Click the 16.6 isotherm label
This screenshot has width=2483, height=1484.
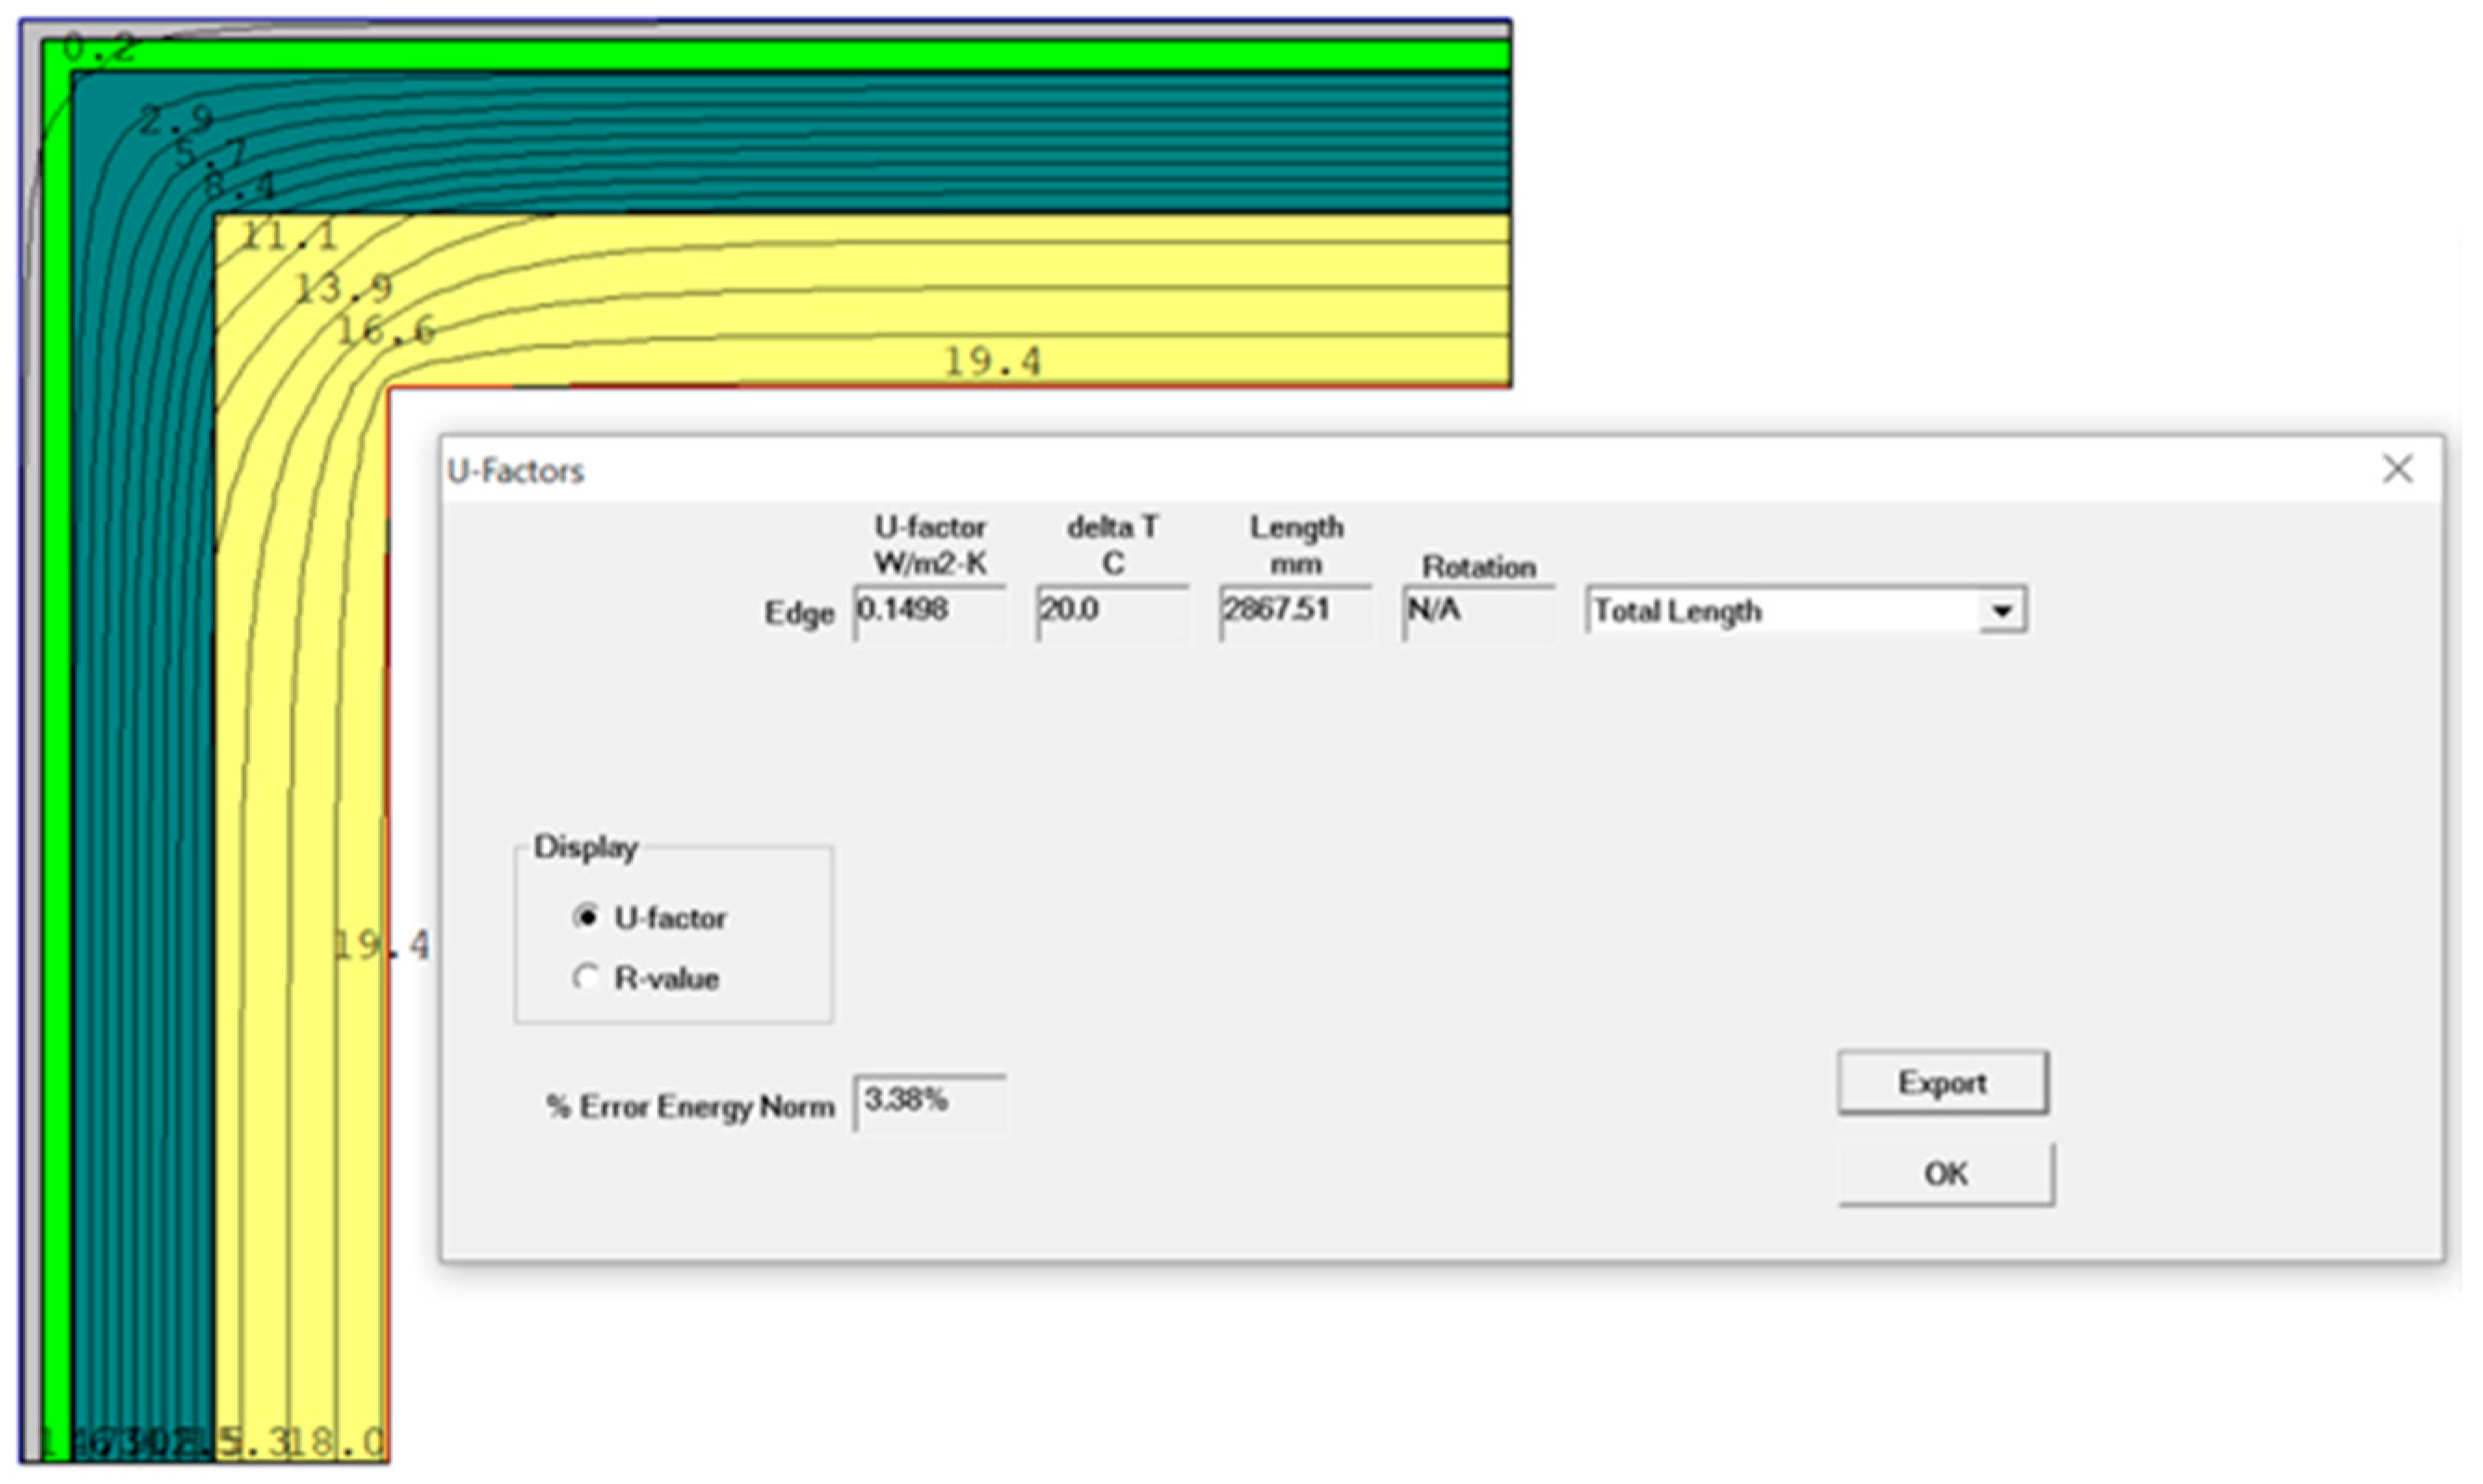385,330
